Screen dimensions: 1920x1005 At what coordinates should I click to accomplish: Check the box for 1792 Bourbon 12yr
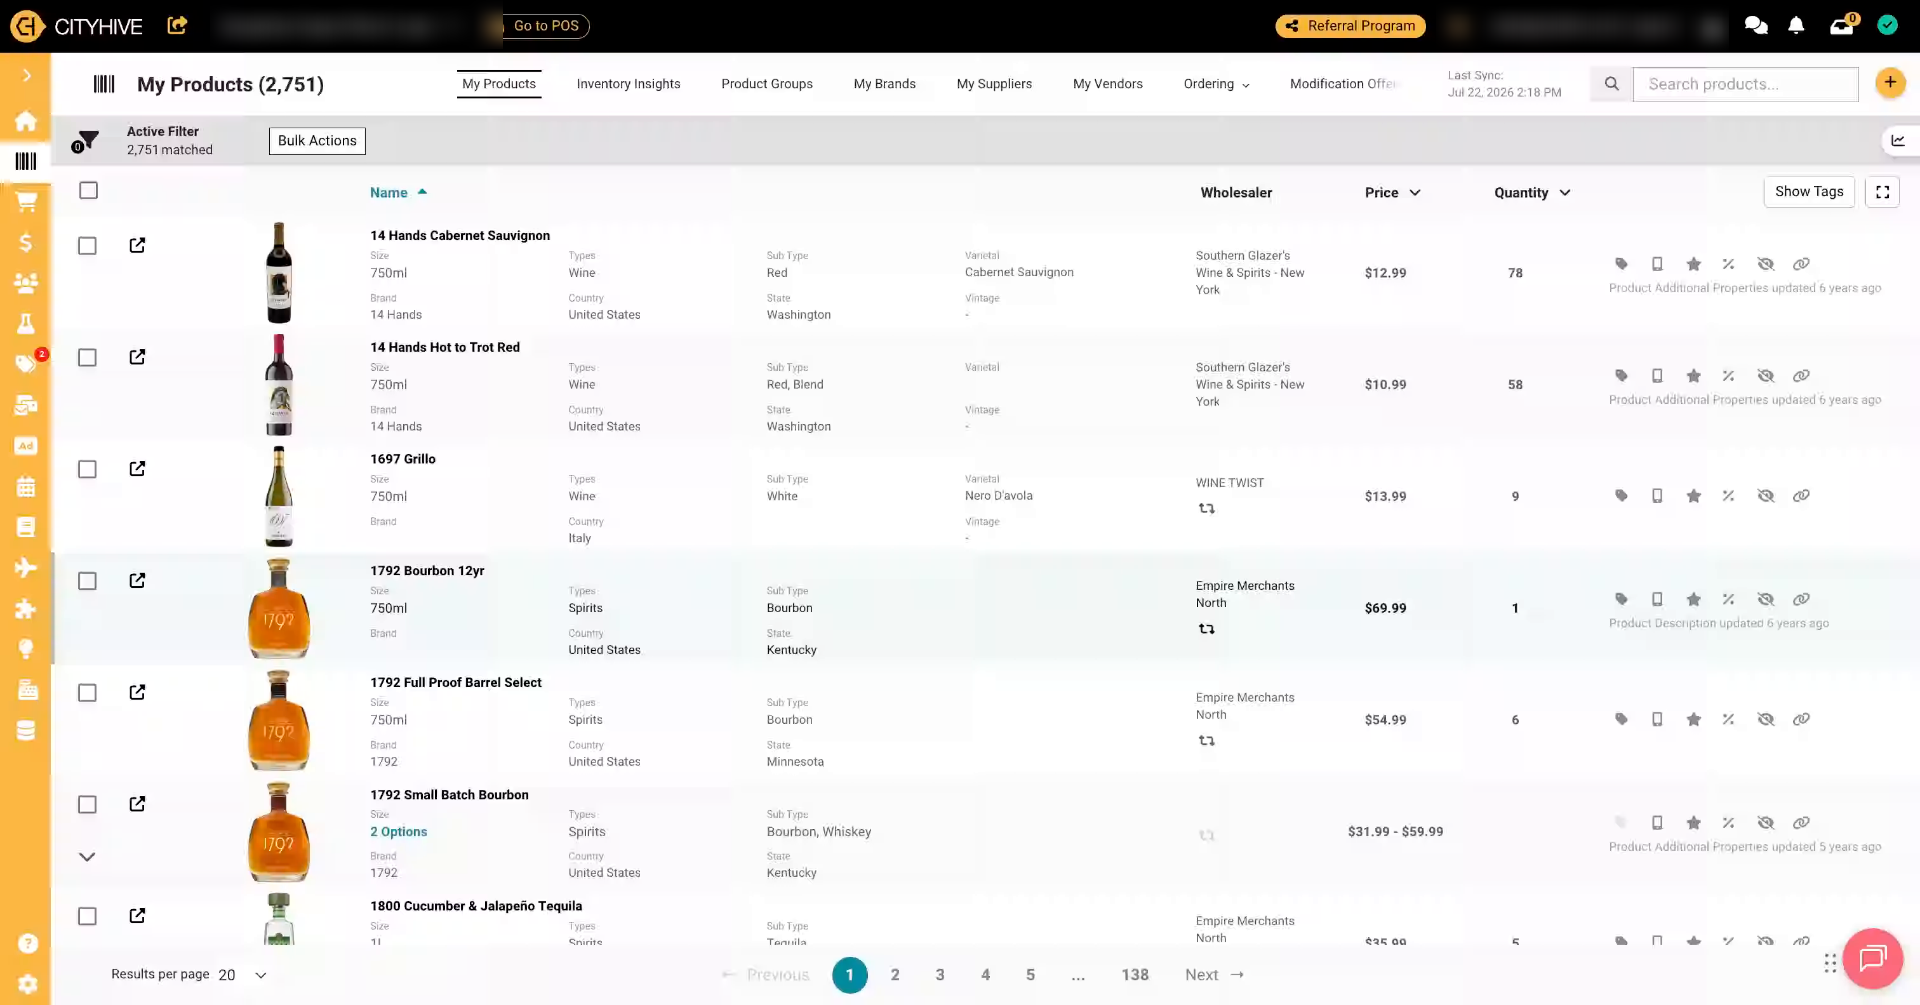click(x=87, y=581)
